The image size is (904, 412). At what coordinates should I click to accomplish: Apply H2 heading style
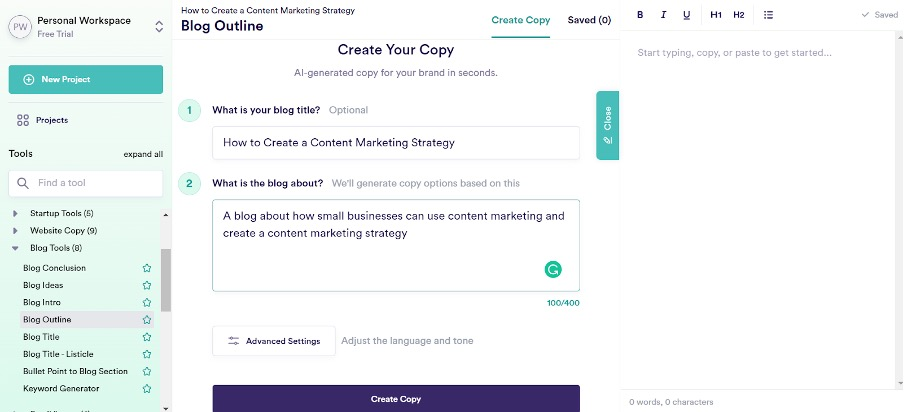[x=738, y=15]
